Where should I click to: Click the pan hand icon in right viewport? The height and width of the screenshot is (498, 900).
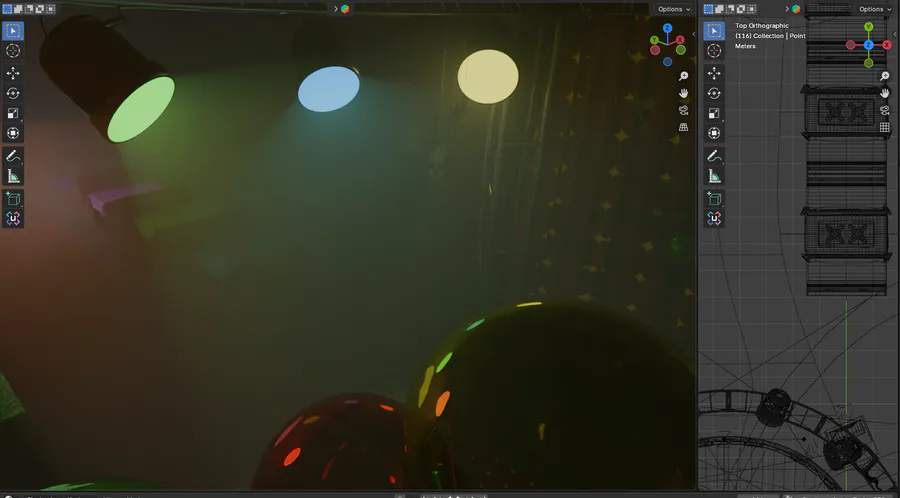click(885, 93)
